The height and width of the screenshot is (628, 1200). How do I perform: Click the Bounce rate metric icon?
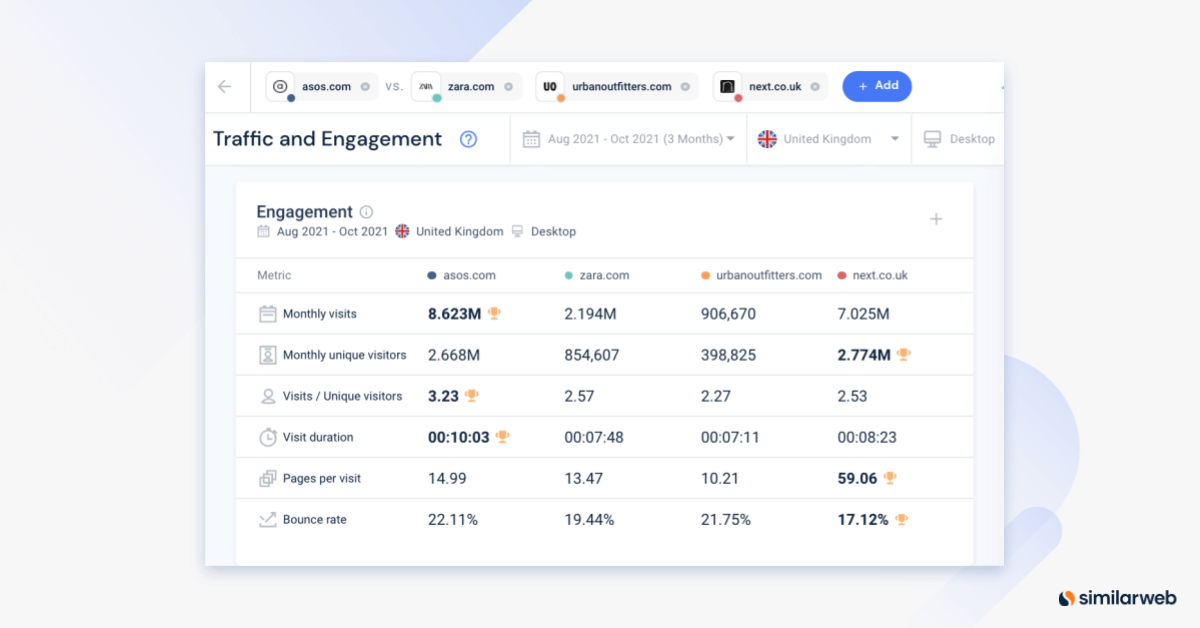[x=267, y=519]
